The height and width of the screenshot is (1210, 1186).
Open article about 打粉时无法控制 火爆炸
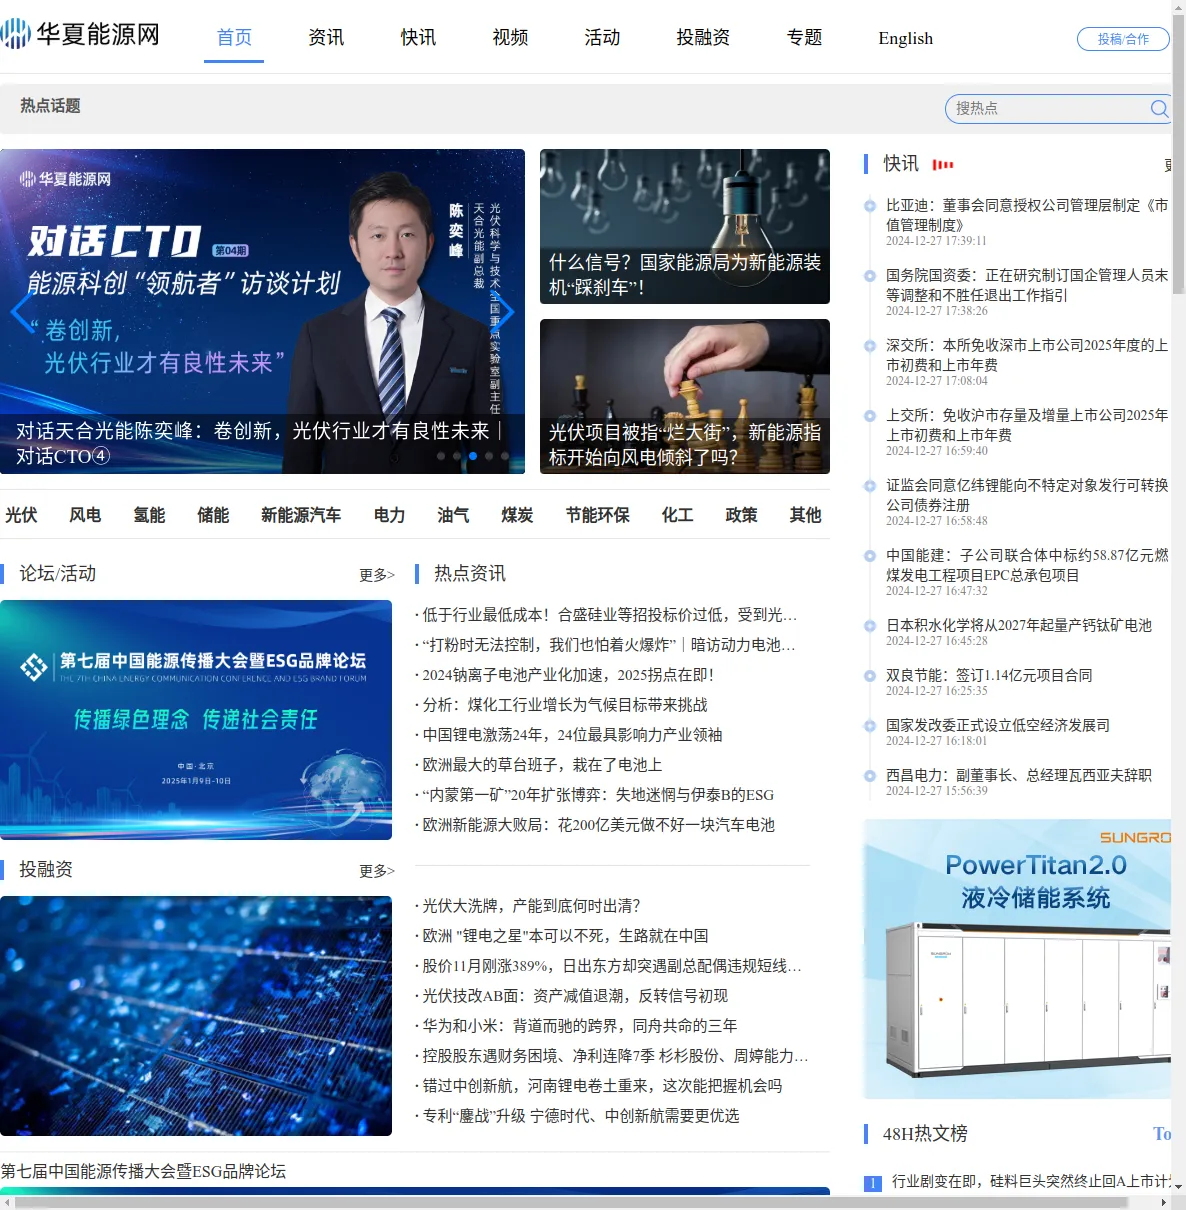608,645
